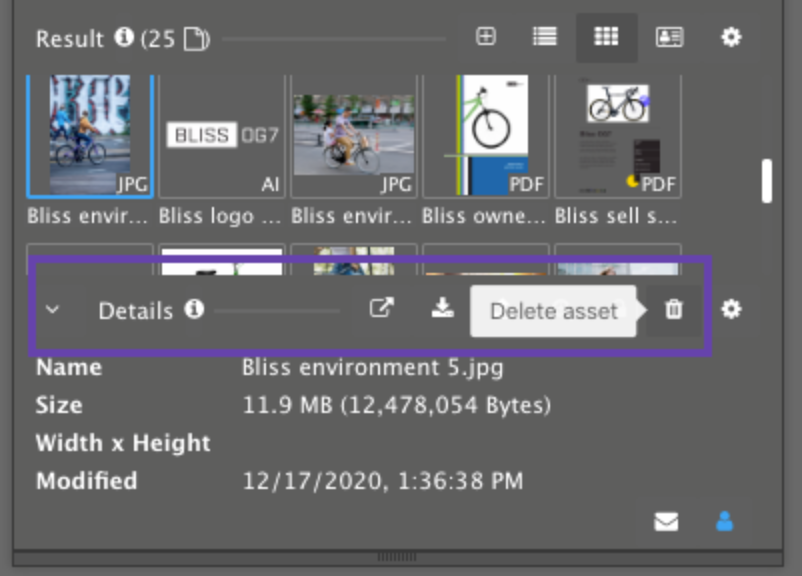Click the Details info icon
This screenshot has height=576, width=802.
tap(194, 309)
